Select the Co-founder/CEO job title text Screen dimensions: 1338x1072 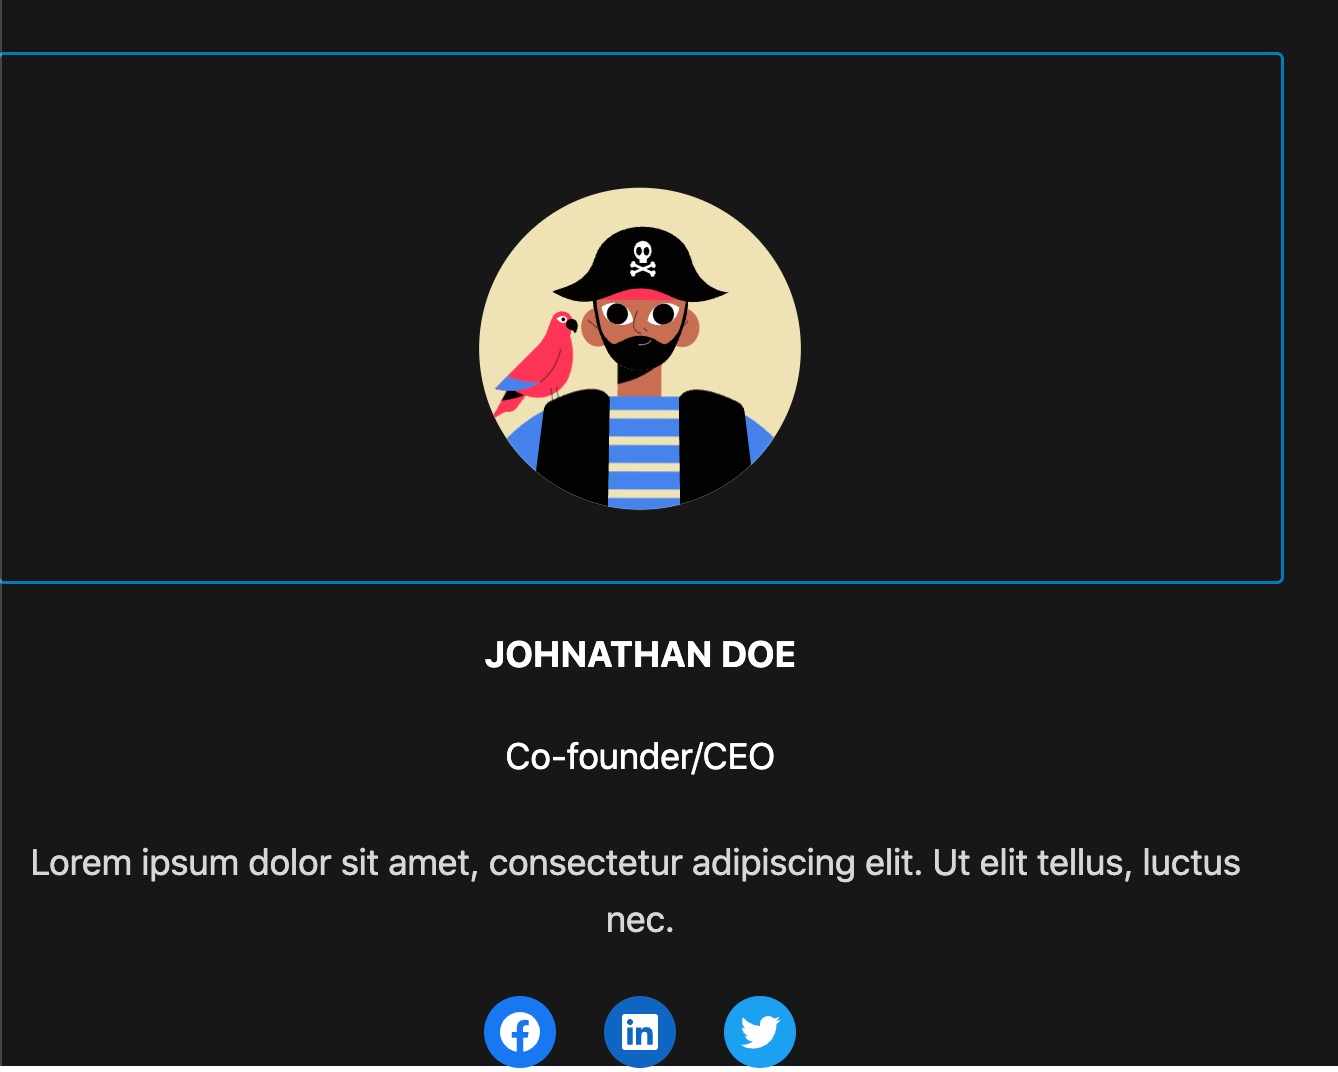[x=640, y=757]
